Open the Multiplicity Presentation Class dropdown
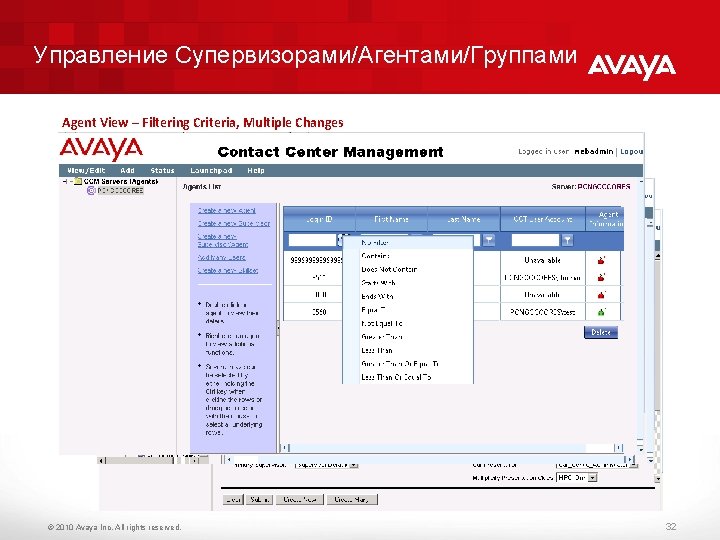Image resolution: width=720 pixels, height=540 pixels. pos(592,478)
